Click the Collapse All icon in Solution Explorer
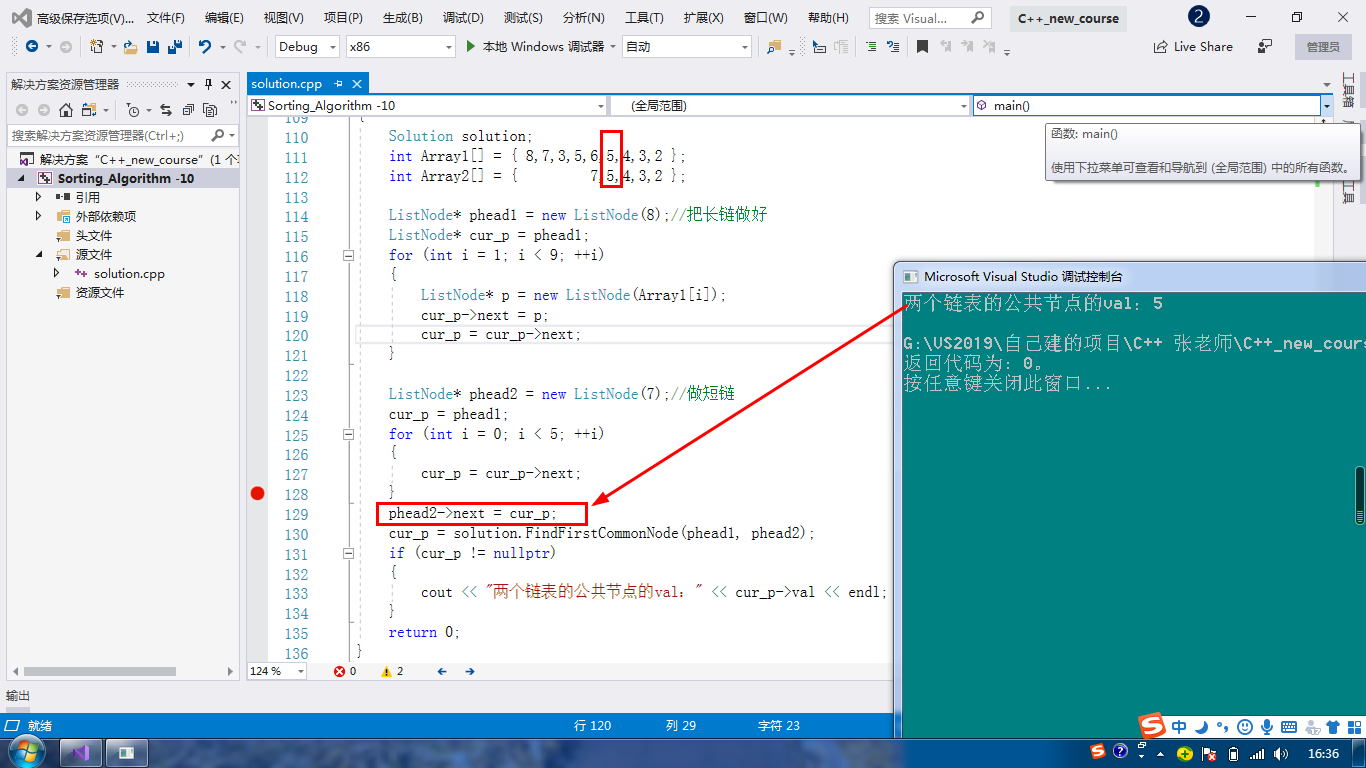This screenshot has height=768, width=1366. 187,110
